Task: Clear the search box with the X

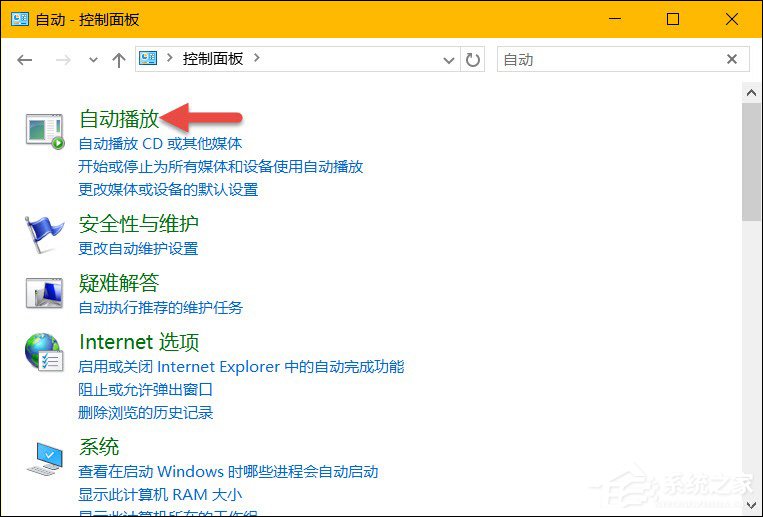Action: (x=732, y=59)
